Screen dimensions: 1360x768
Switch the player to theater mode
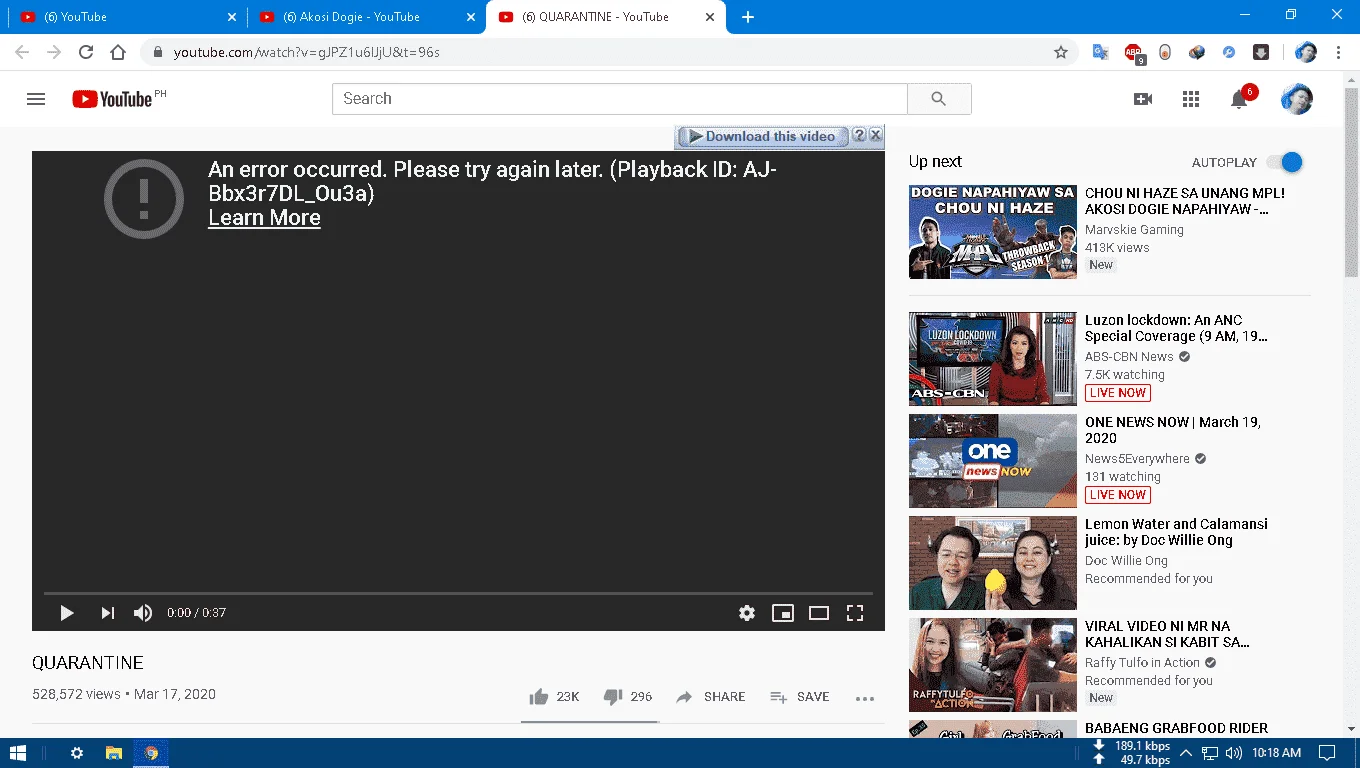(x=819, y=613)
